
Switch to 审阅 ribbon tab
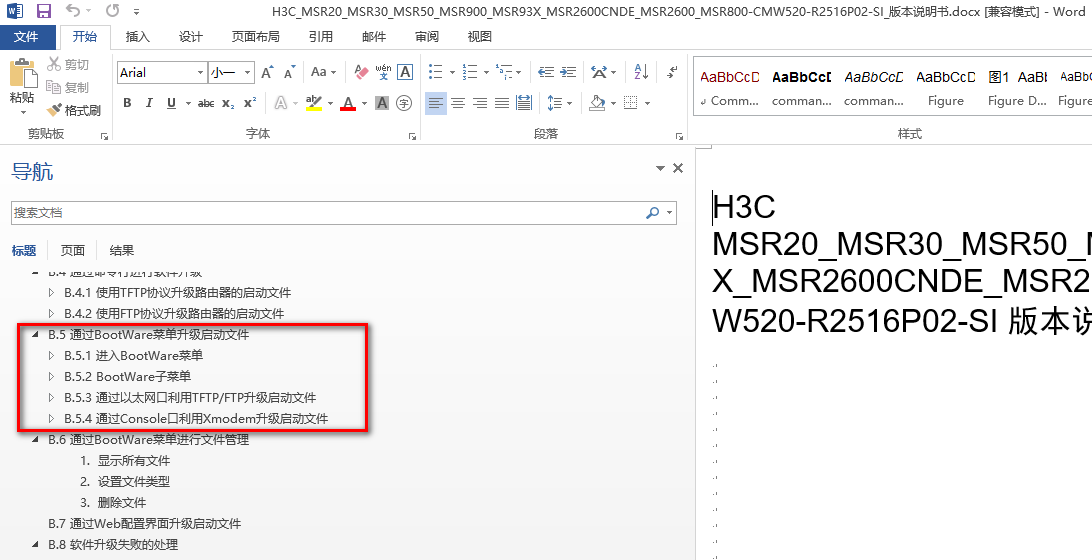click(x=427, y=37)
